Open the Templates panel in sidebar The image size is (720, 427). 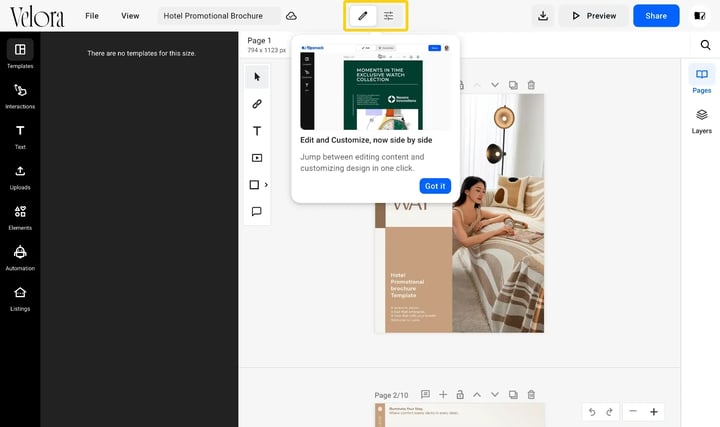point(20,54)
